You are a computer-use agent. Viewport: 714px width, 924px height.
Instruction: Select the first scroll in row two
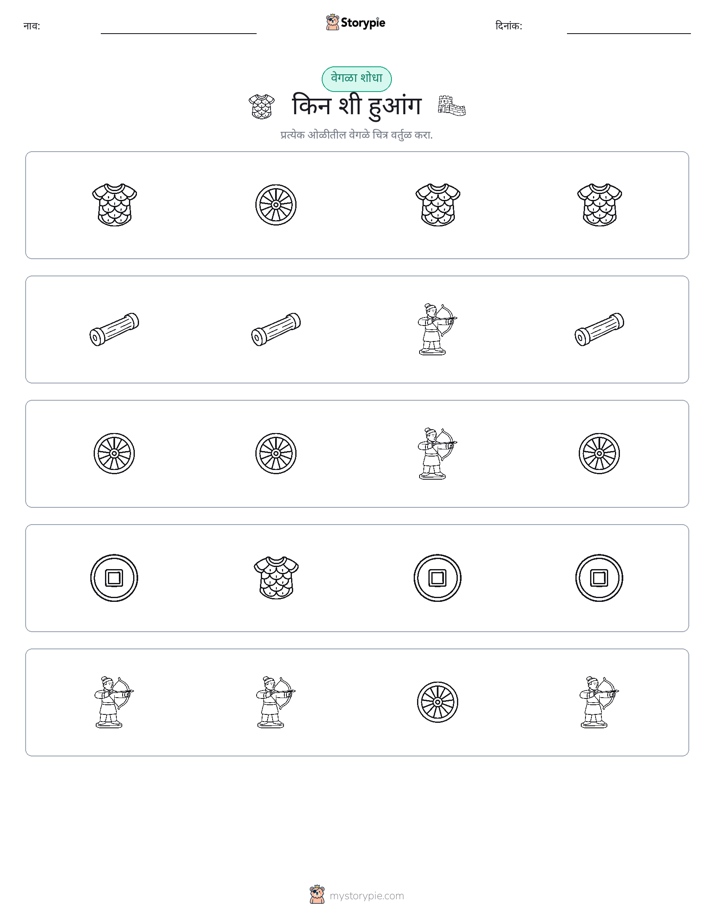click(x=114, y=329)
